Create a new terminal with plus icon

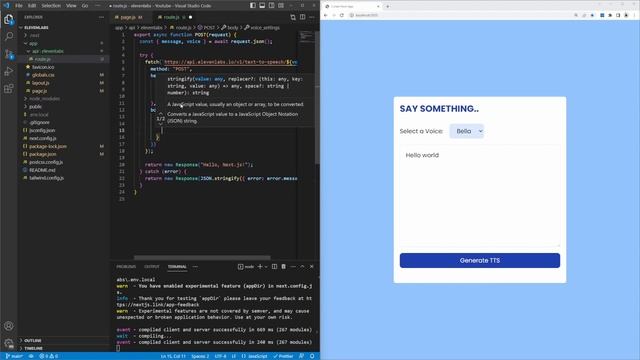(x=260, y=267)
